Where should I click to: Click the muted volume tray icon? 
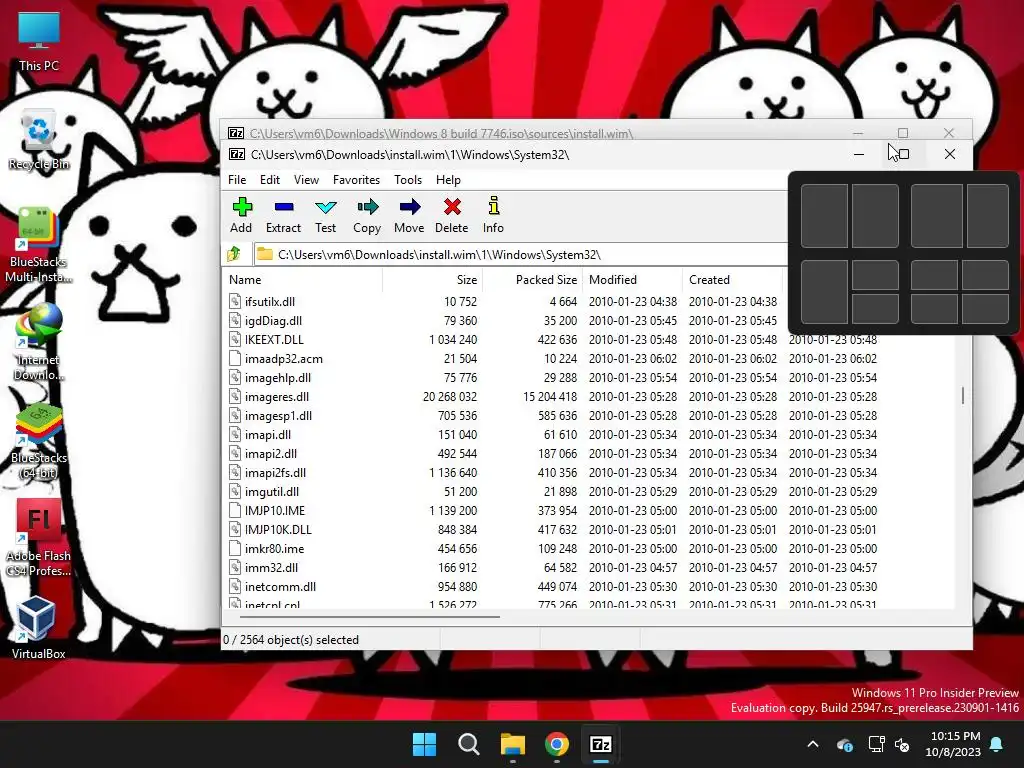point(903,744)
